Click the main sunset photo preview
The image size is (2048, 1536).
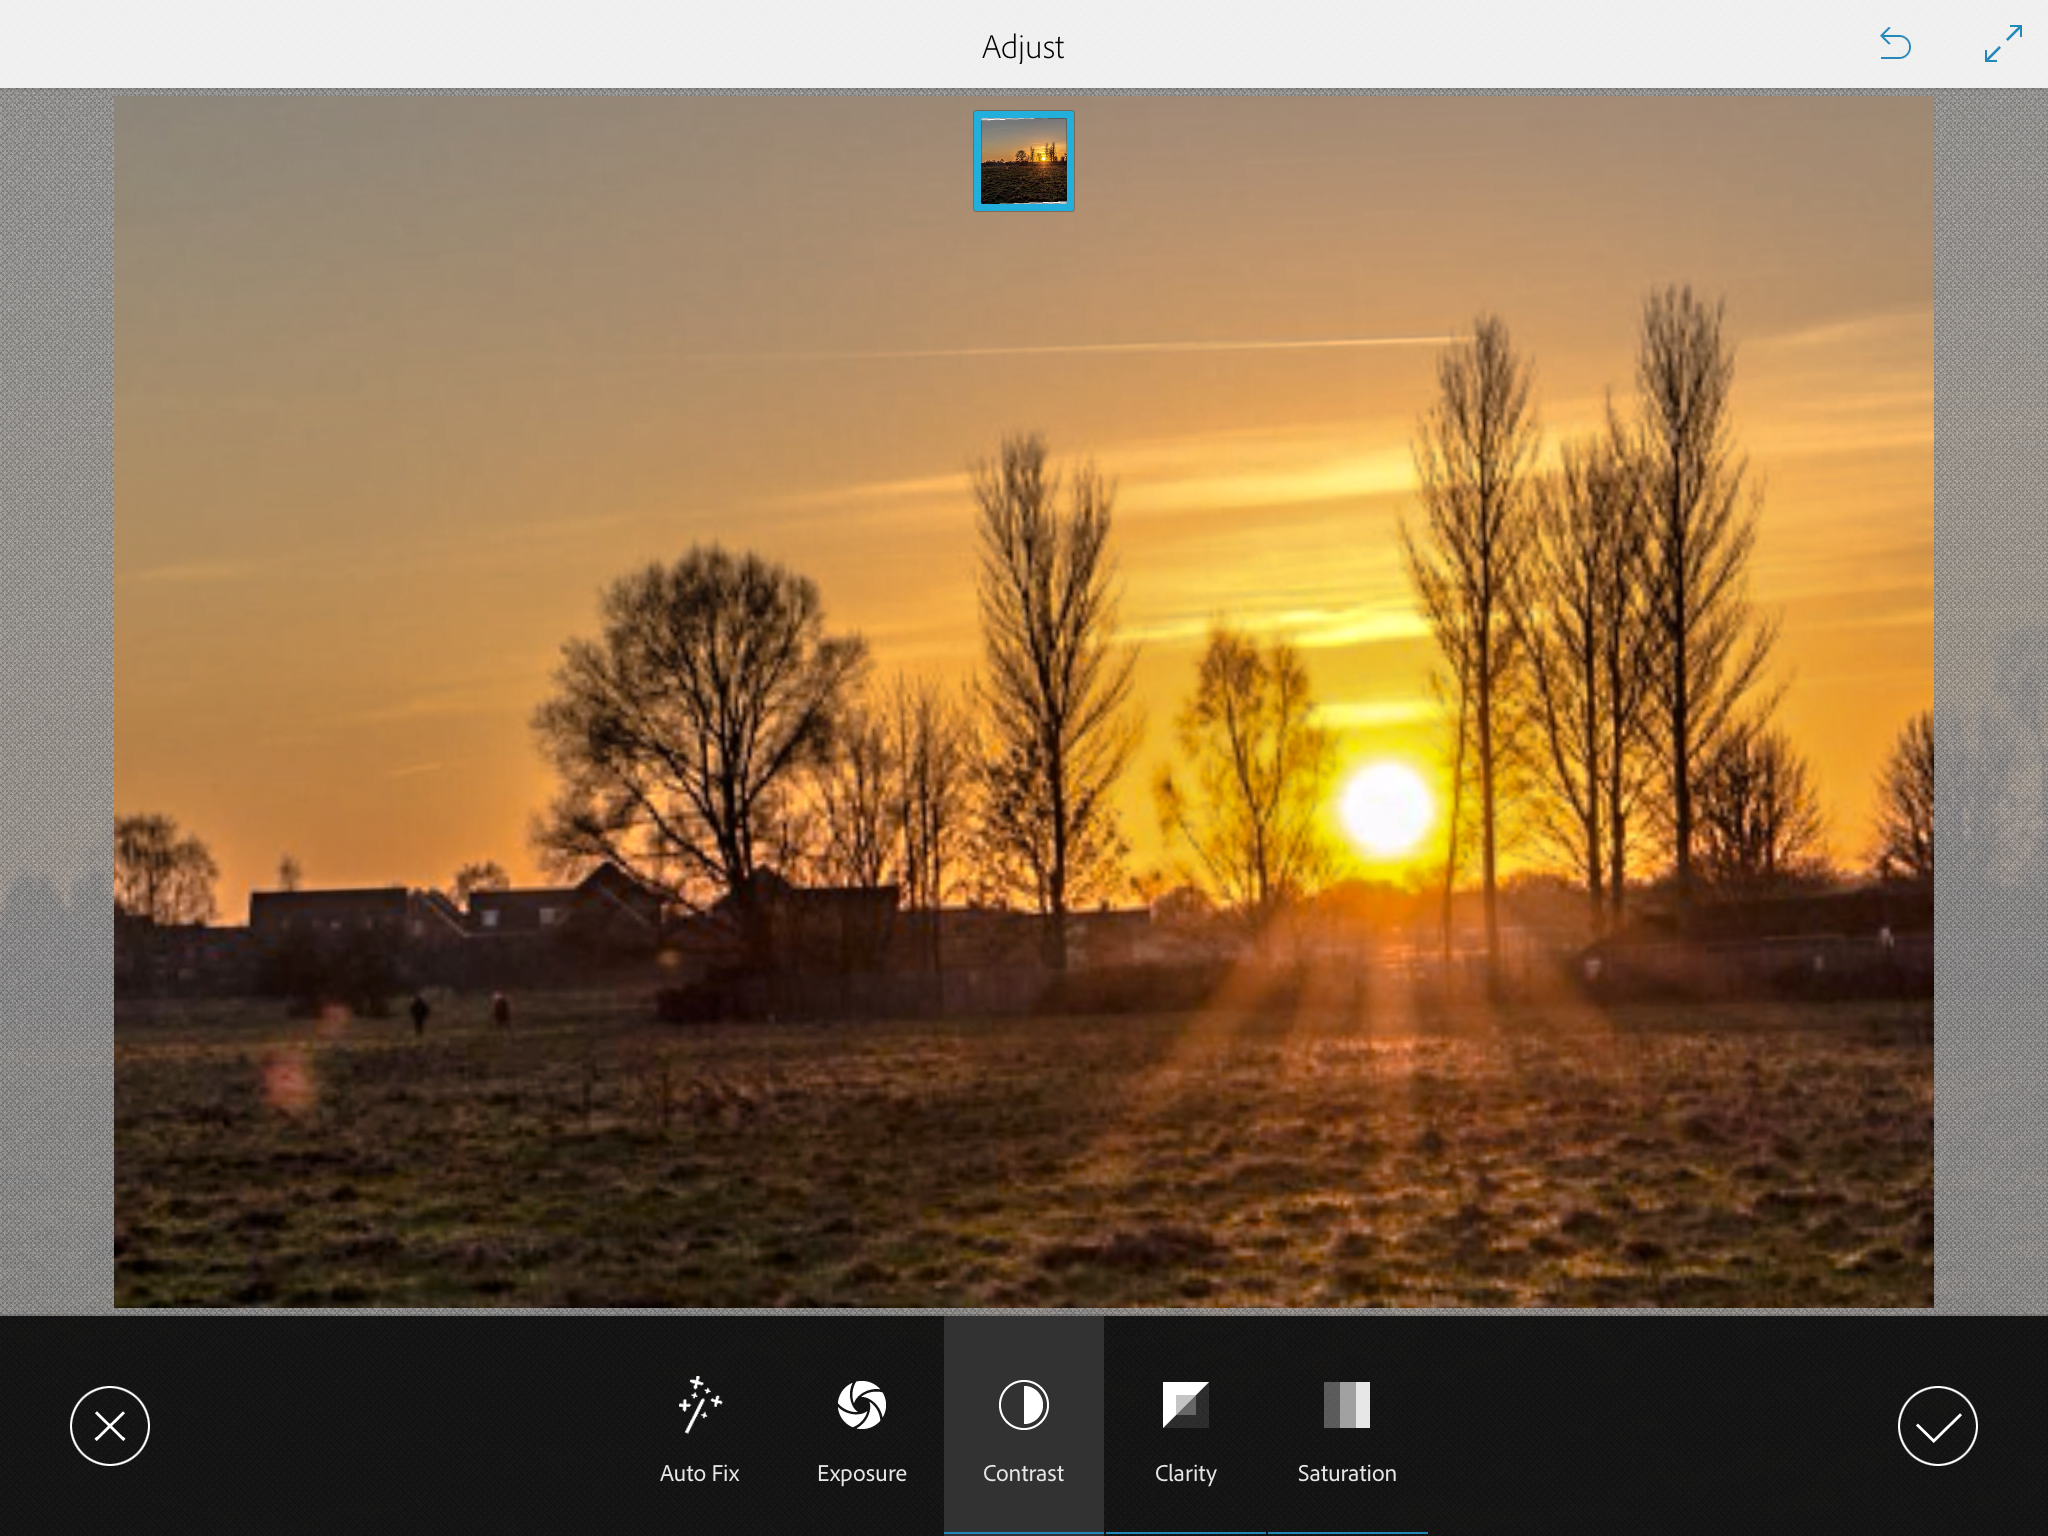(1023, 700)
